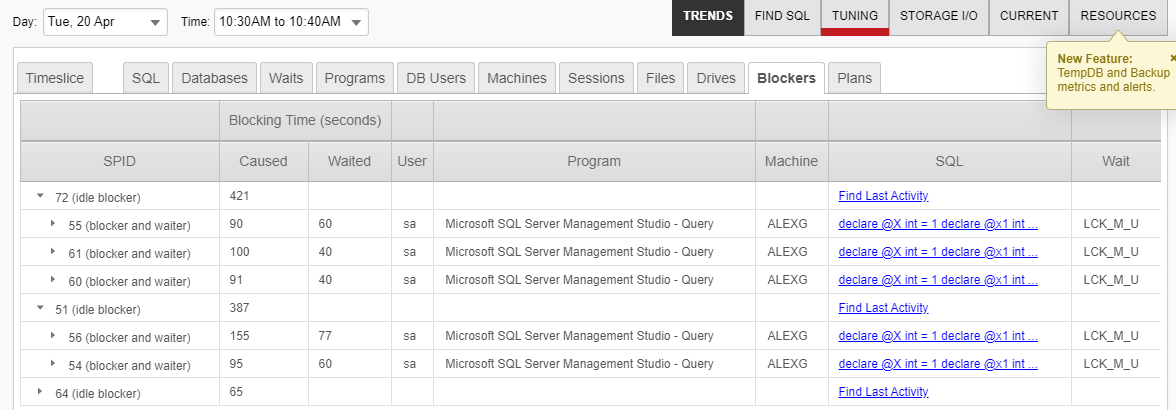The height and width of the screenshot is (410, 1176).
Task: Expand SPID 56 blocker and waiter row
Action: coord(53,336)
